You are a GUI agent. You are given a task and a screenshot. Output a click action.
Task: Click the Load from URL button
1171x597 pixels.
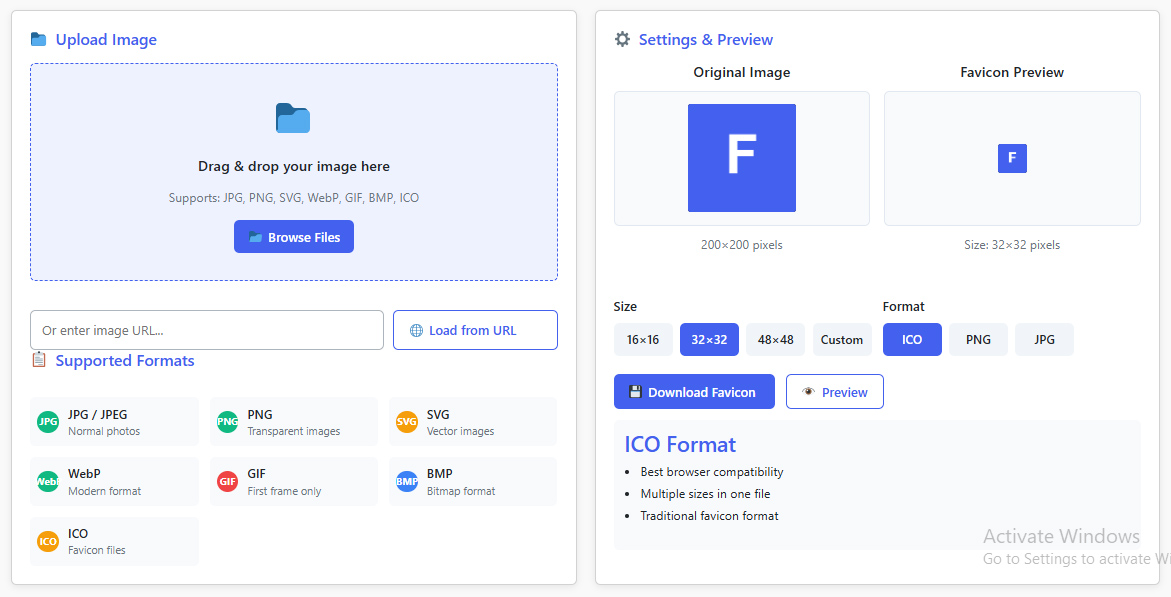(x=475, y=330)
